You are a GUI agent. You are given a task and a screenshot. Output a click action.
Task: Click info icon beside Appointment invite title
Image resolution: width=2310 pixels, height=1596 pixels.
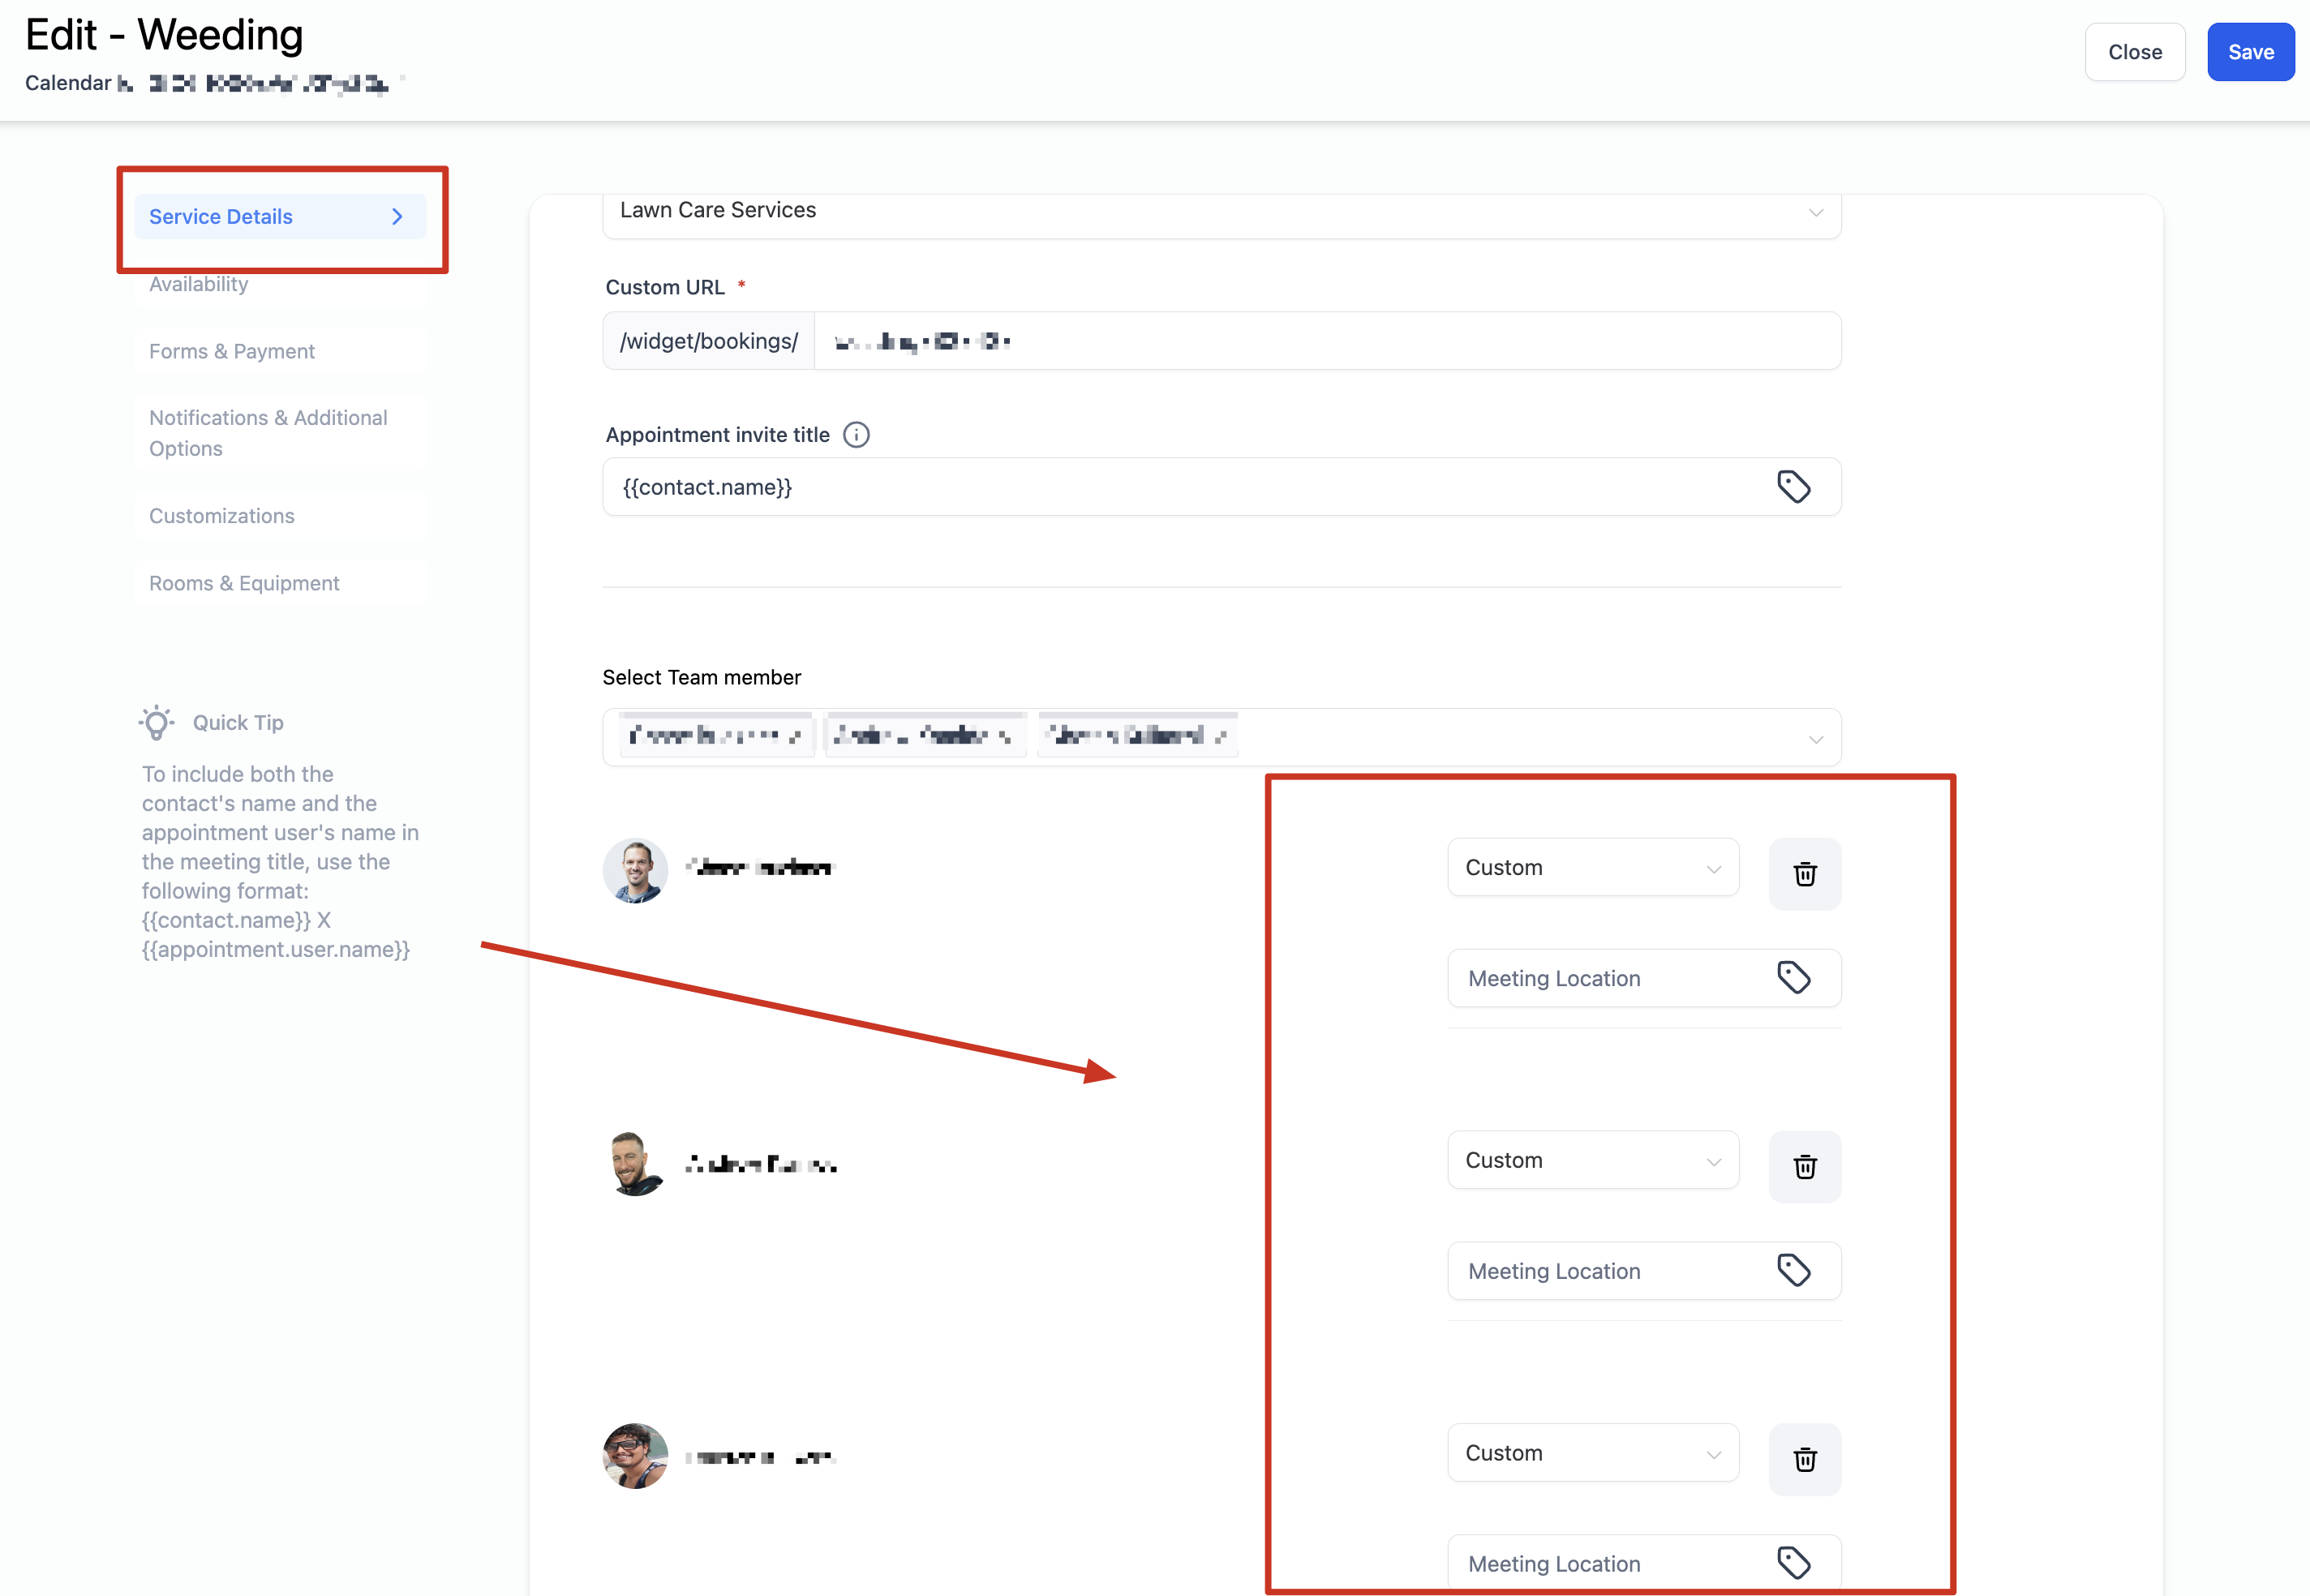tap(856, 435)
